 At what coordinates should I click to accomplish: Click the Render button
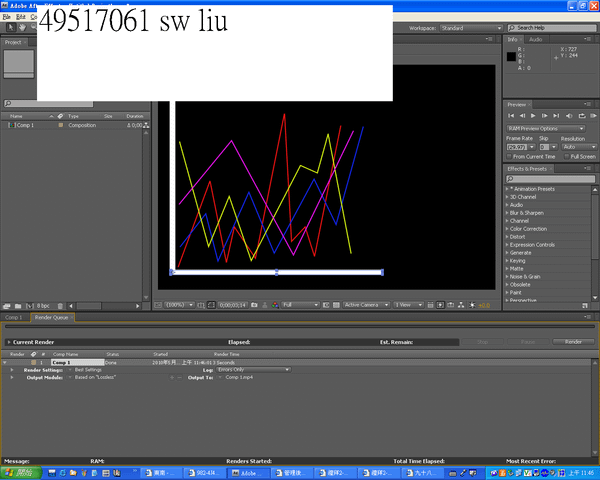[x=573, y=342]
